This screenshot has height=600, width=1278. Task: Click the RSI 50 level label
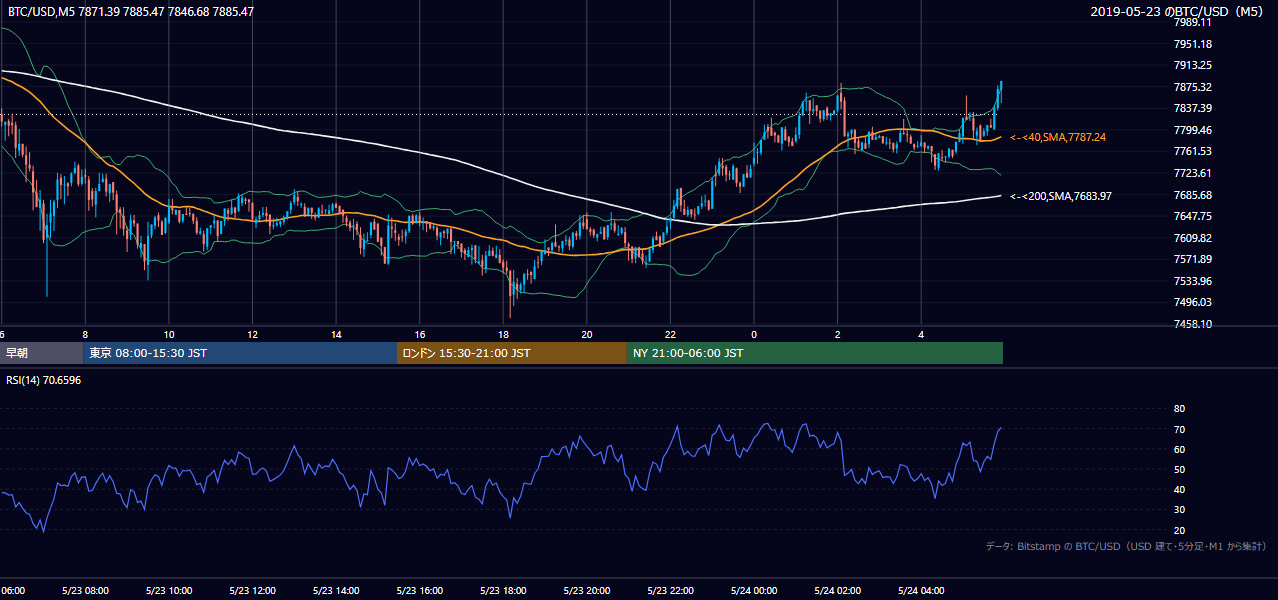tap(1179, 469)
